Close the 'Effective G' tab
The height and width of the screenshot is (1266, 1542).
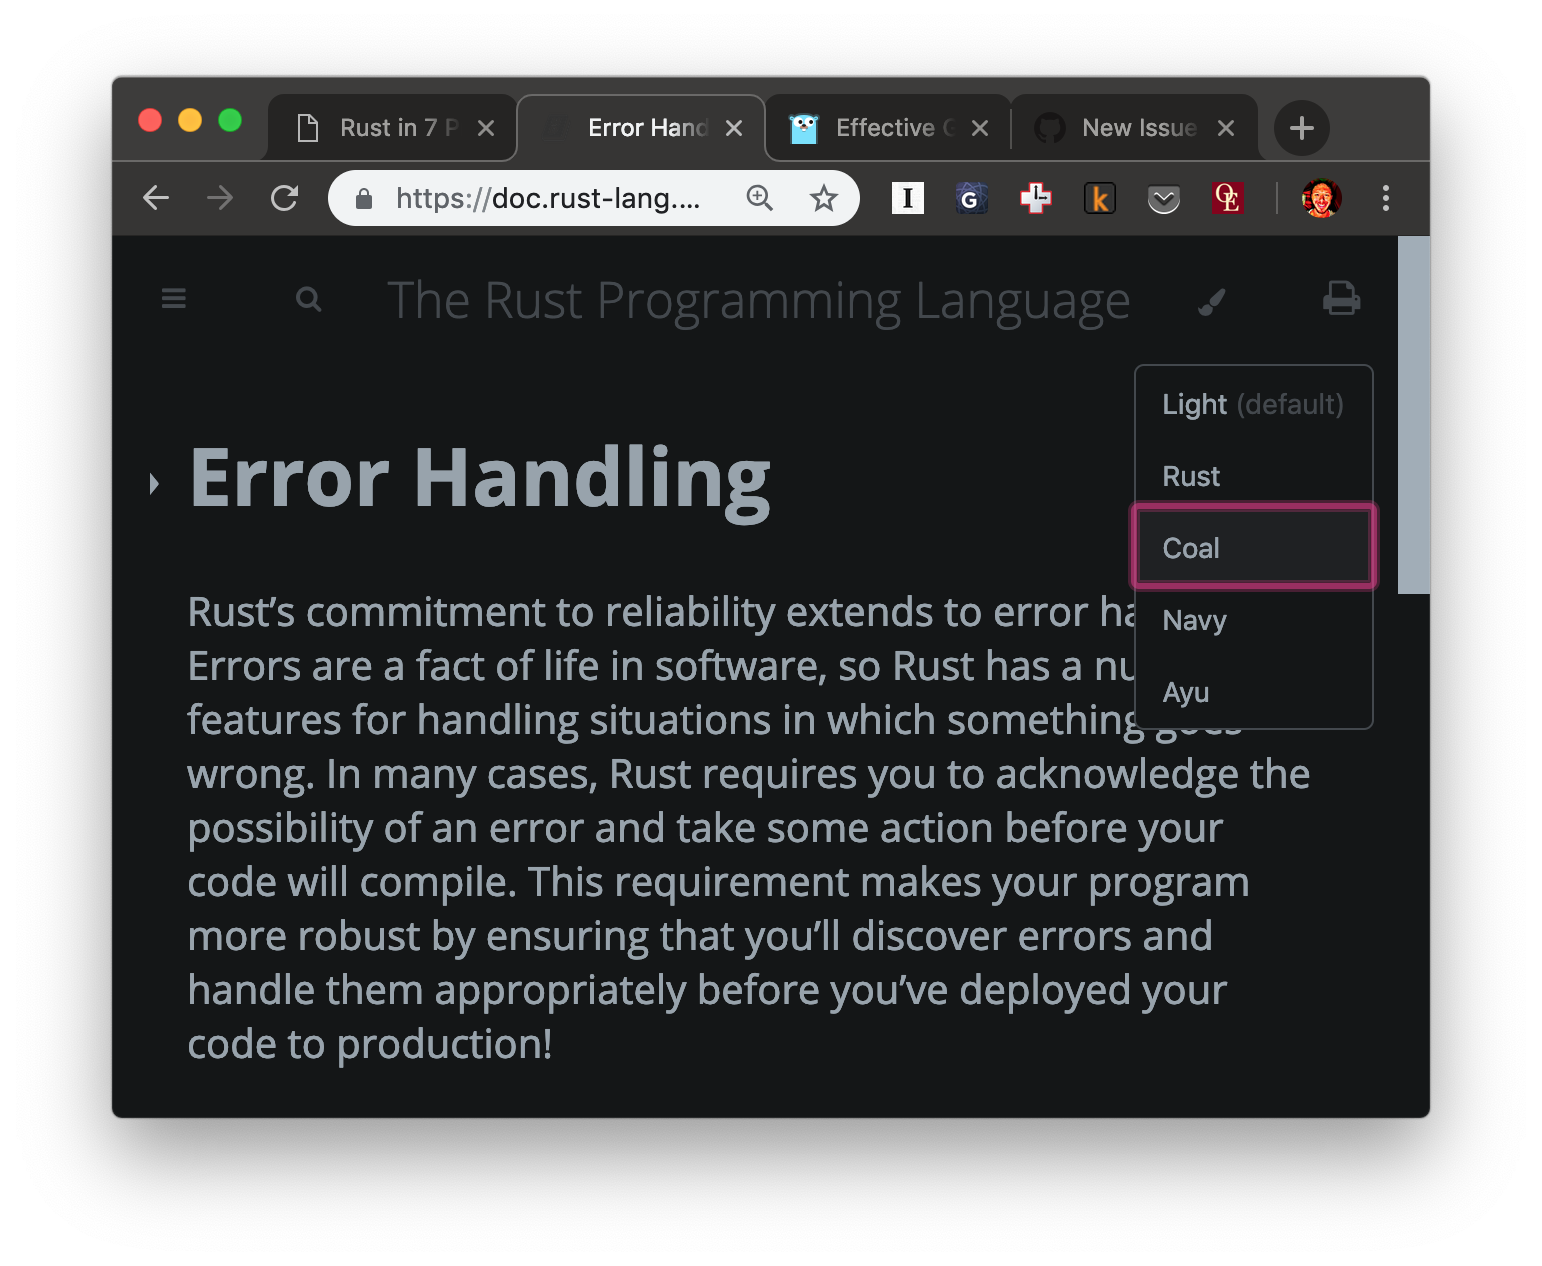point(980,128)
